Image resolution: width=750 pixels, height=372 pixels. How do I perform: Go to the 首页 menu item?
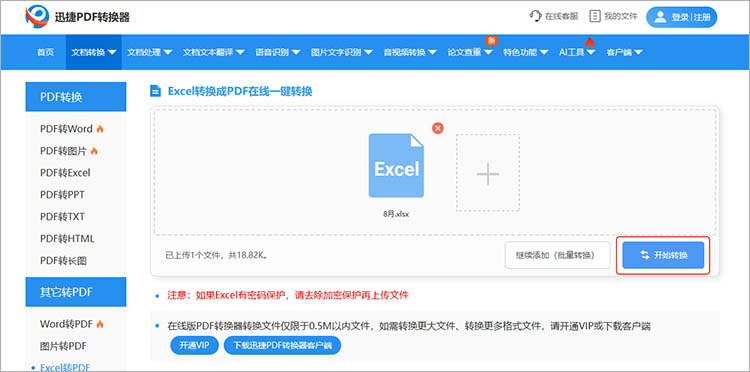[46, 52]
